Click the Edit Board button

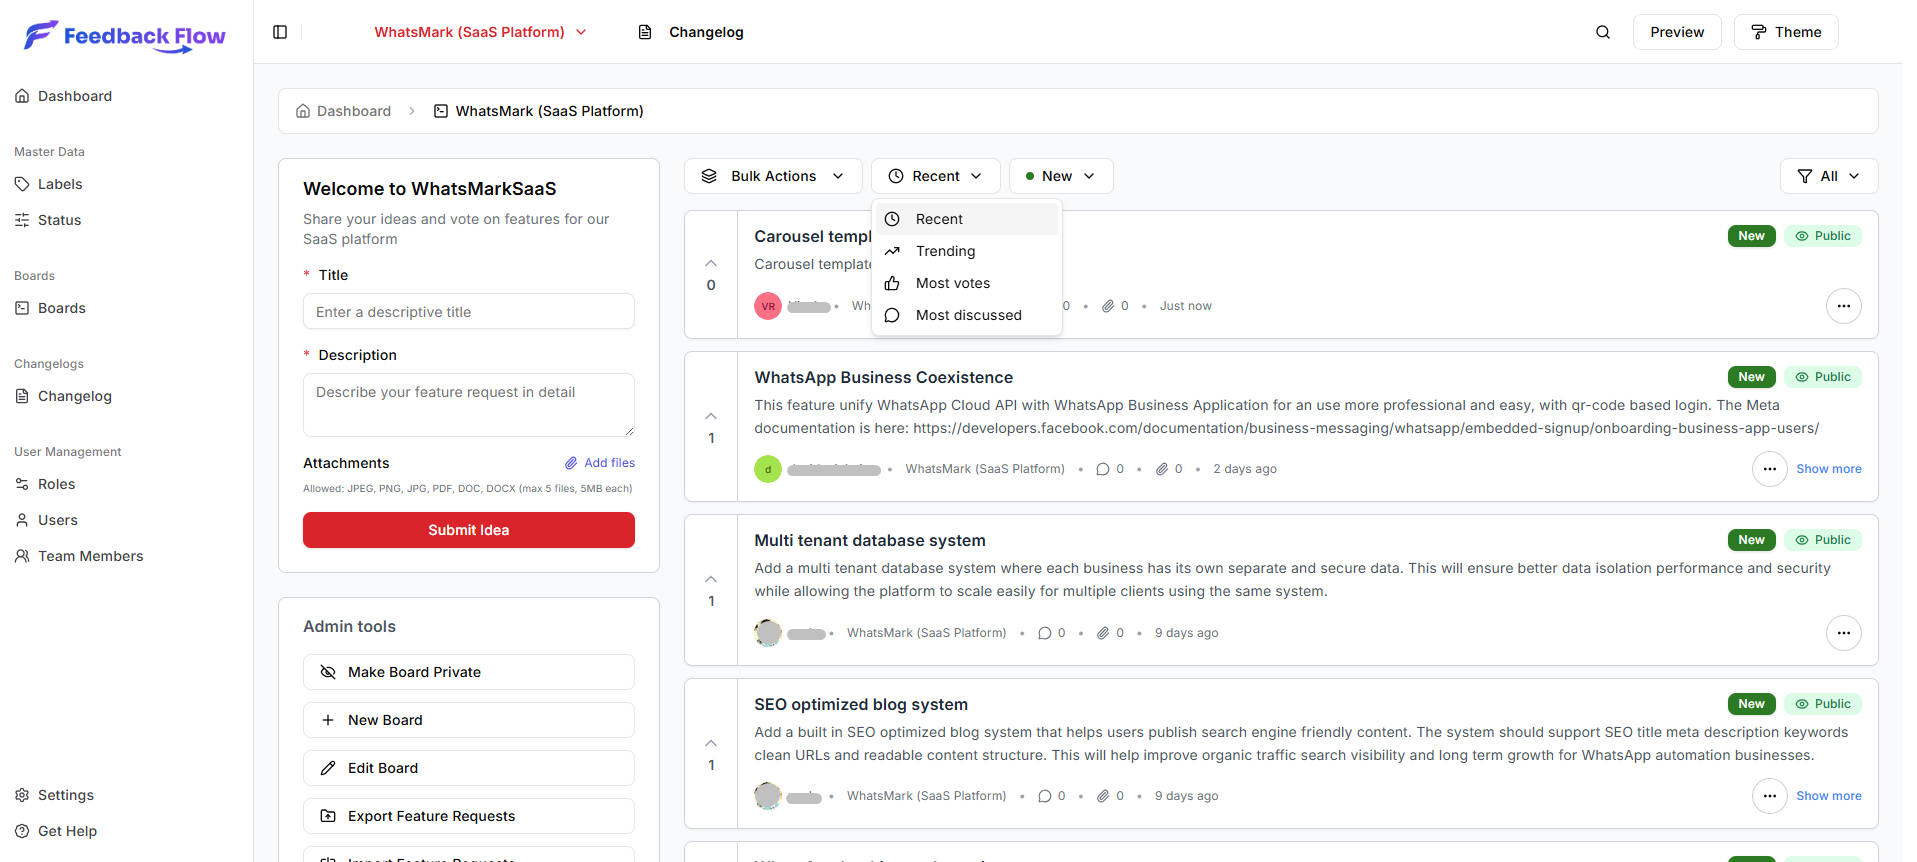[x=469, y=768]
